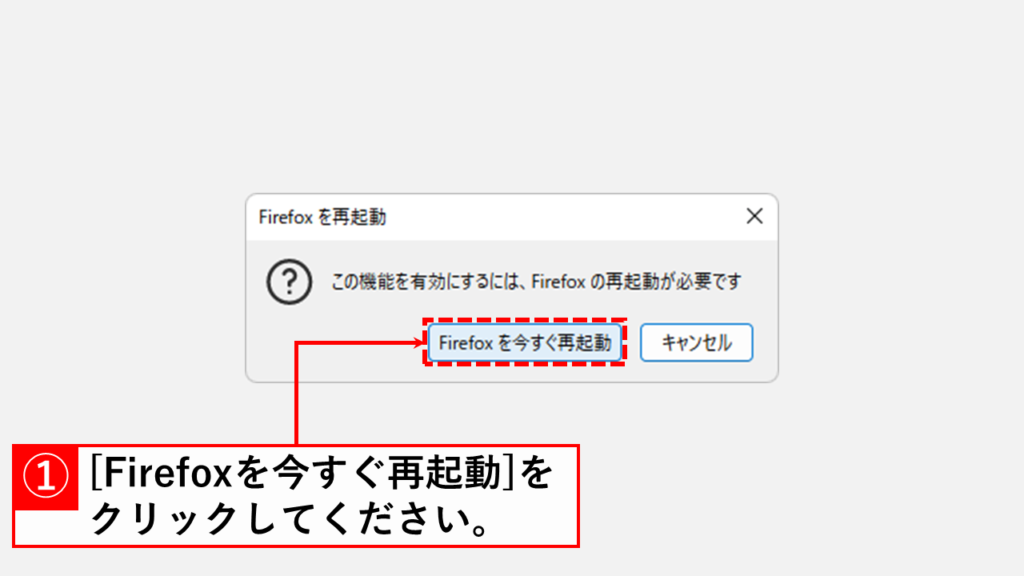1024x576 pixels.
Task: Click the red circled number one badge
Action: coord(46,477)
